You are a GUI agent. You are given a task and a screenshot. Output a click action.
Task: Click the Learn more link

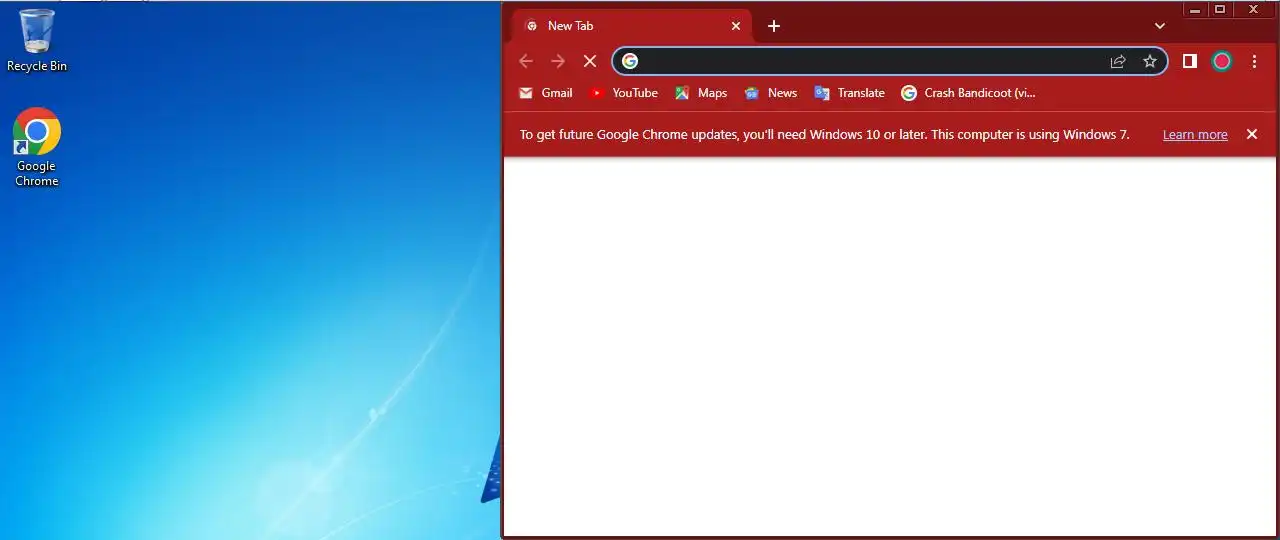[1195, 135]
